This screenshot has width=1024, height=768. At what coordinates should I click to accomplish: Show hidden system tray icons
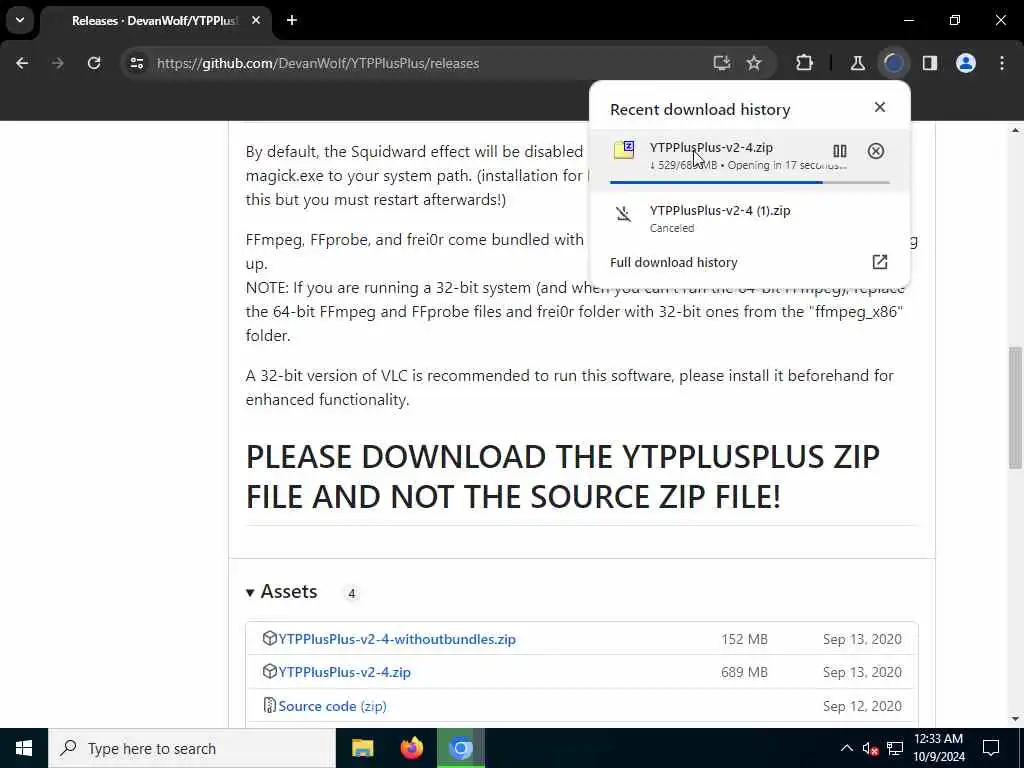[x=846, y=748]
